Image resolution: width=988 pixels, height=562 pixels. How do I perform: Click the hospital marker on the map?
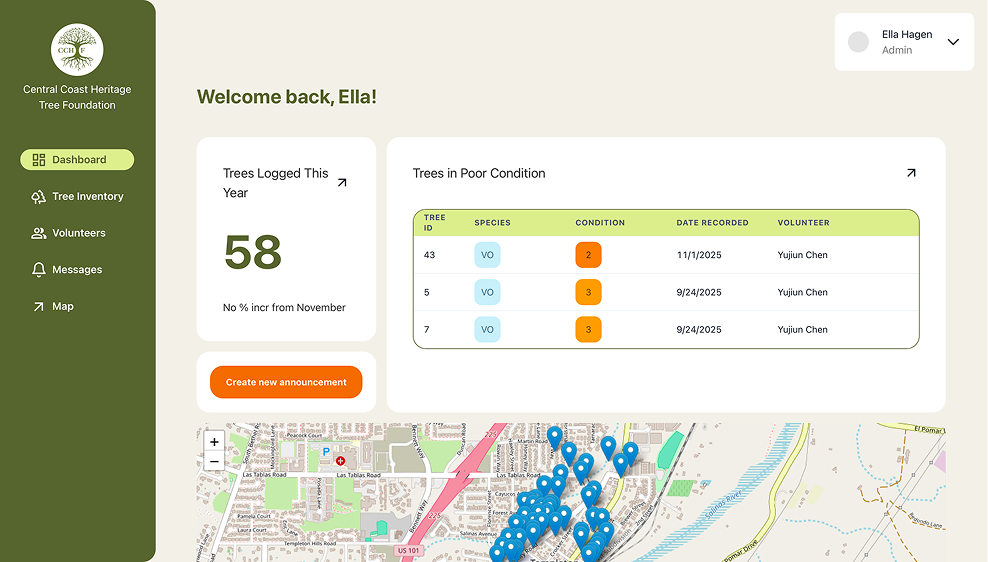point(340,461)
